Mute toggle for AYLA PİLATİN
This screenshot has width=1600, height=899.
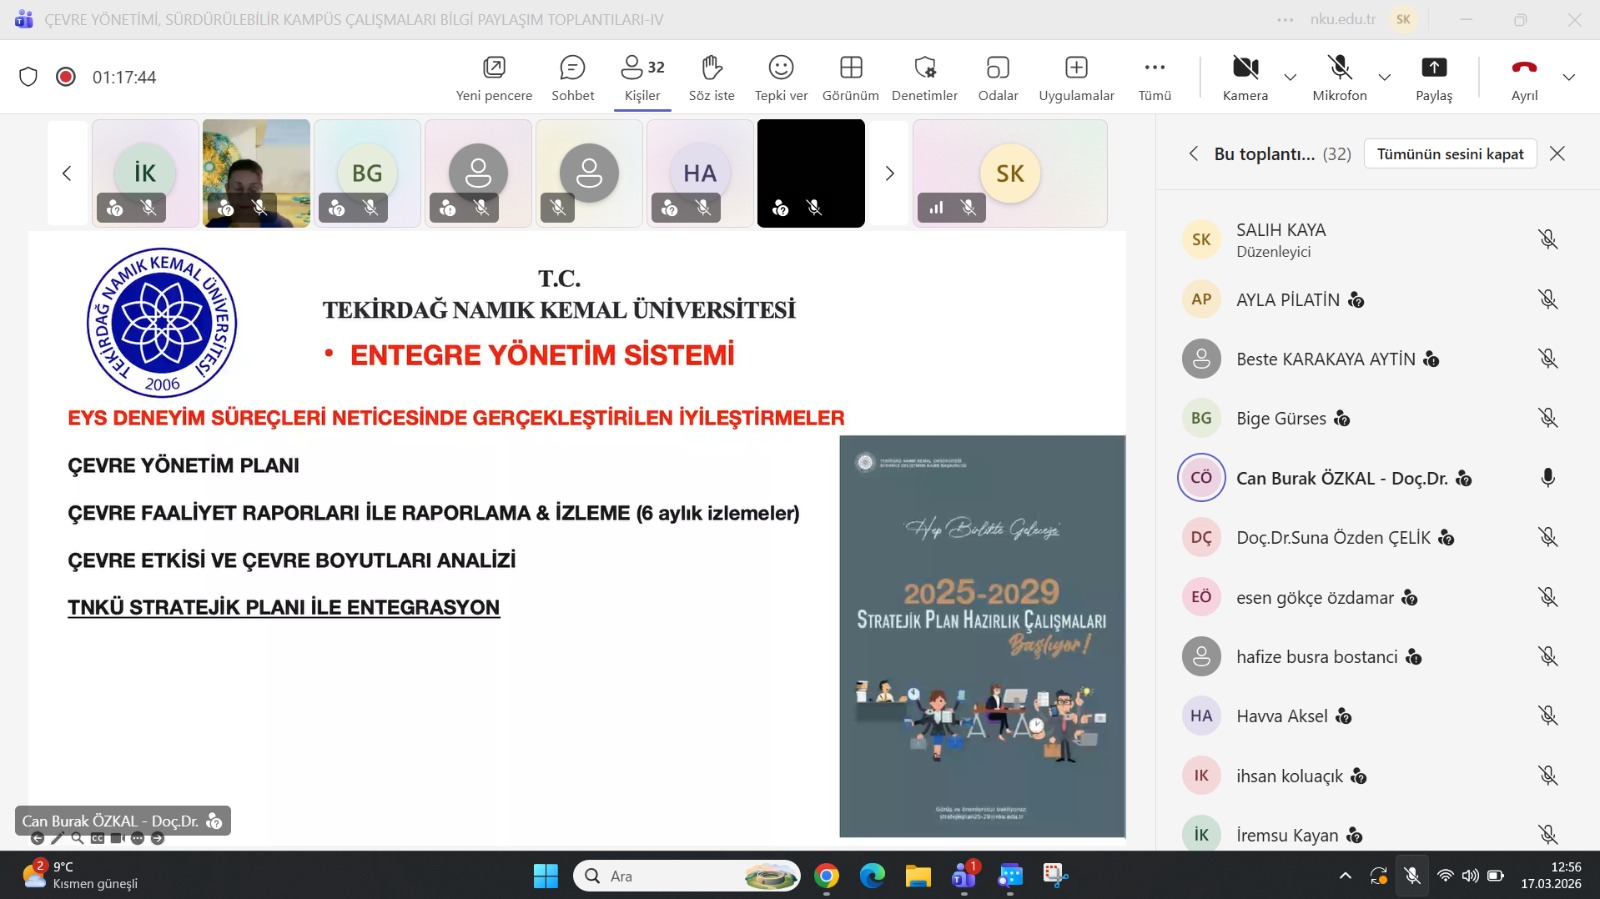[1548, 299]
